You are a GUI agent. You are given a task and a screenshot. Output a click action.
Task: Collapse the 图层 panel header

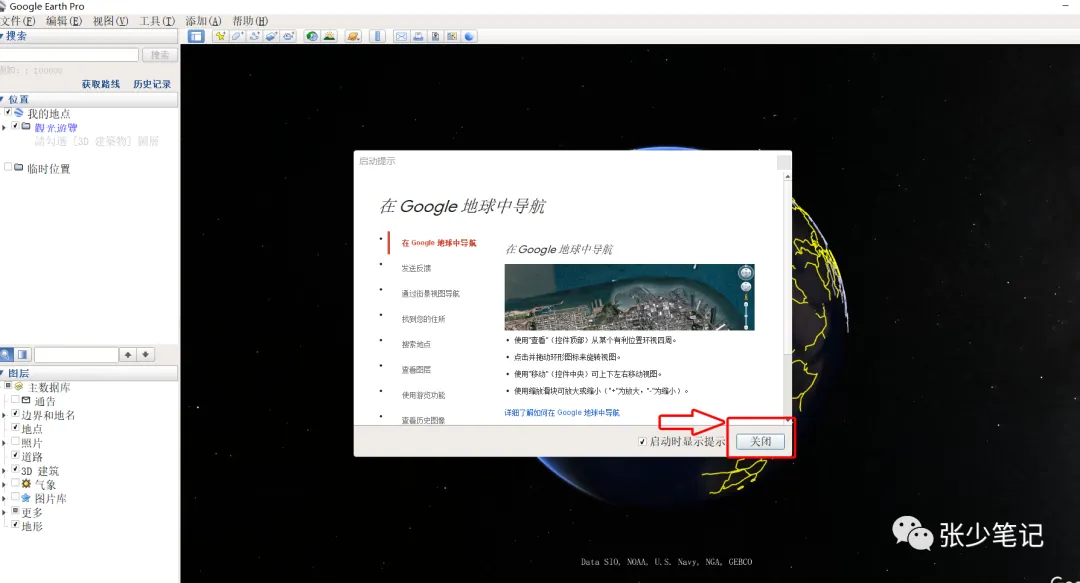[x=89, y=373]
